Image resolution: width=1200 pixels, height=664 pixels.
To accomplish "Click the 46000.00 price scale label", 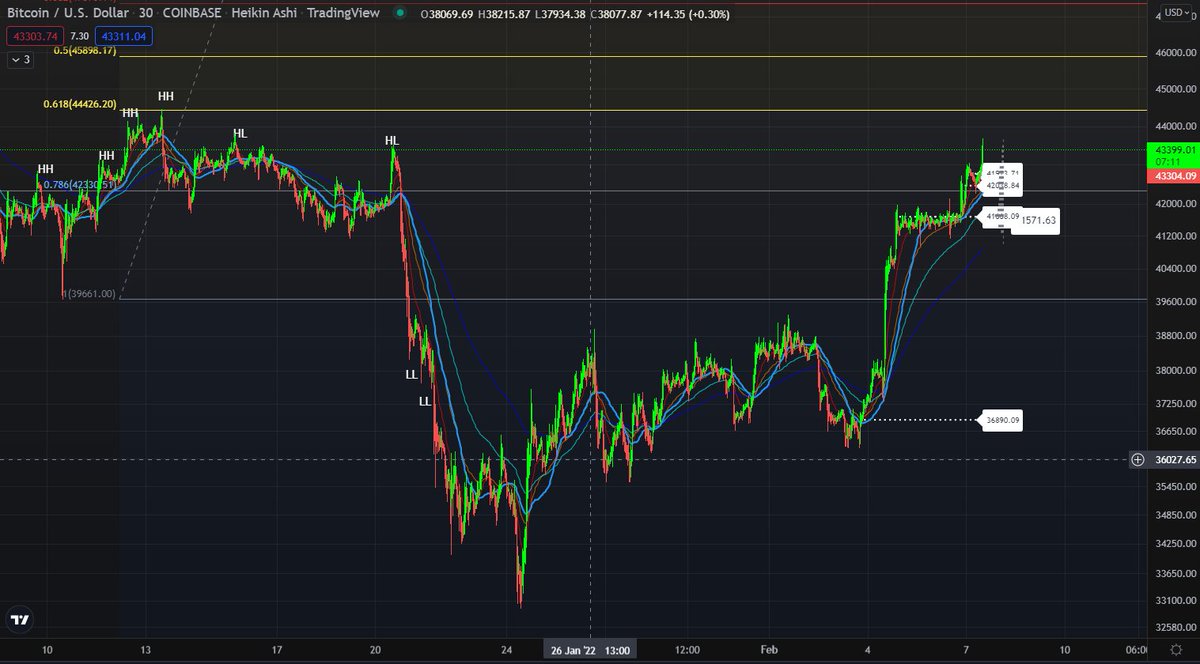I will click(1174, 52).
